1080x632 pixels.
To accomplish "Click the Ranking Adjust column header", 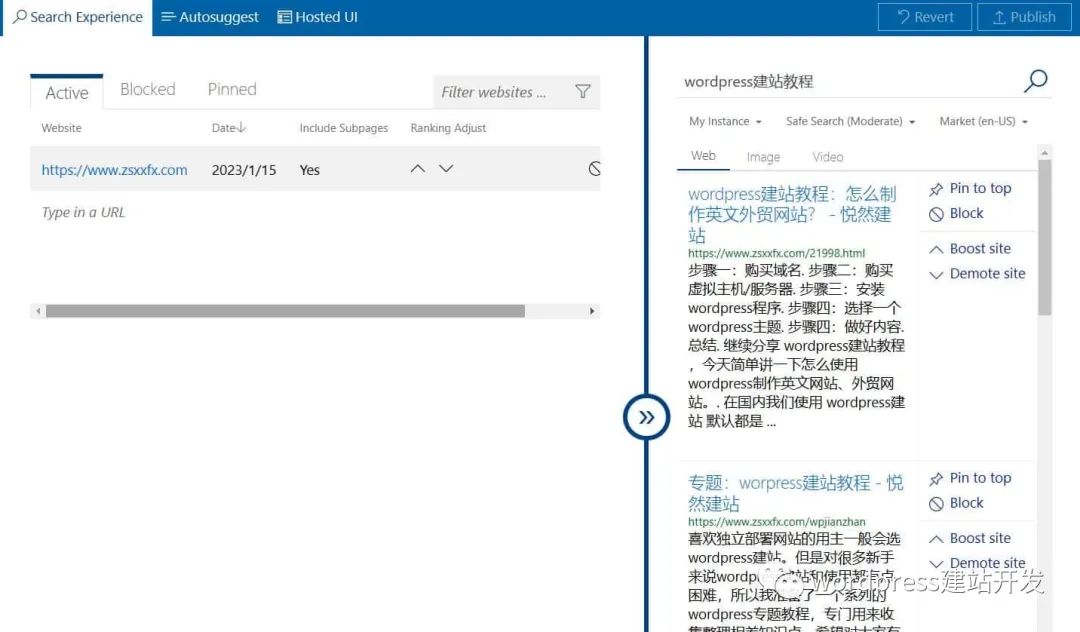I will tap(448, 128).
